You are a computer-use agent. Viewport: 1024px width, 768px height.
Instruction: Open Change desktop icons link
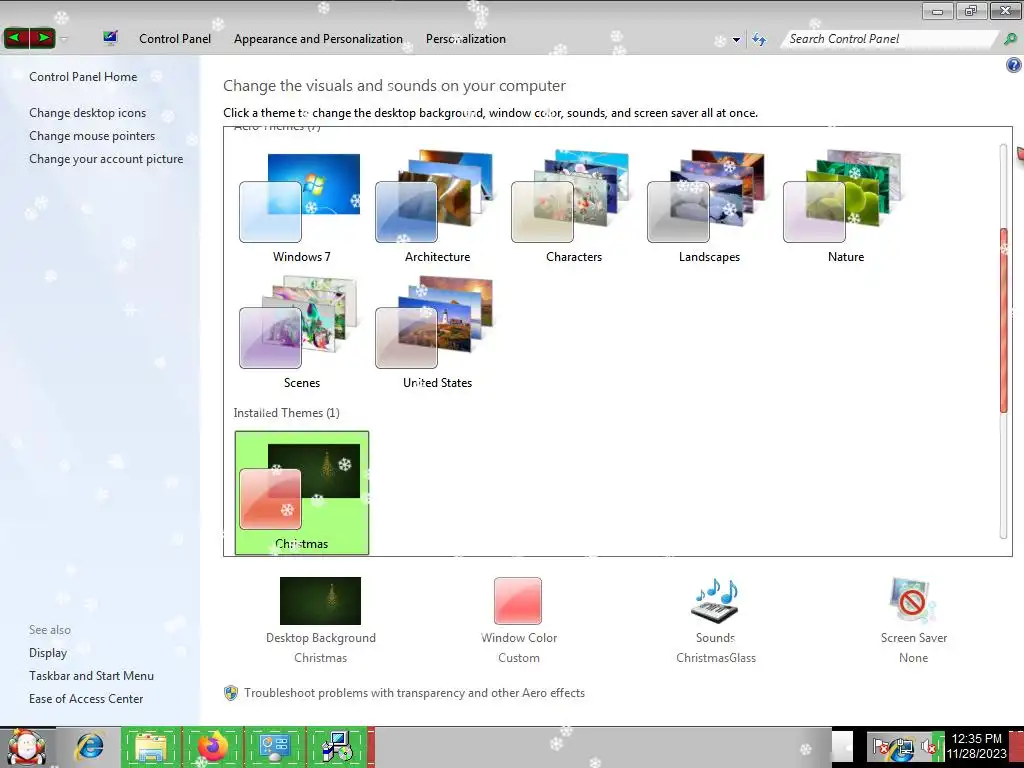pyautogui.click(x=88, y=112)
